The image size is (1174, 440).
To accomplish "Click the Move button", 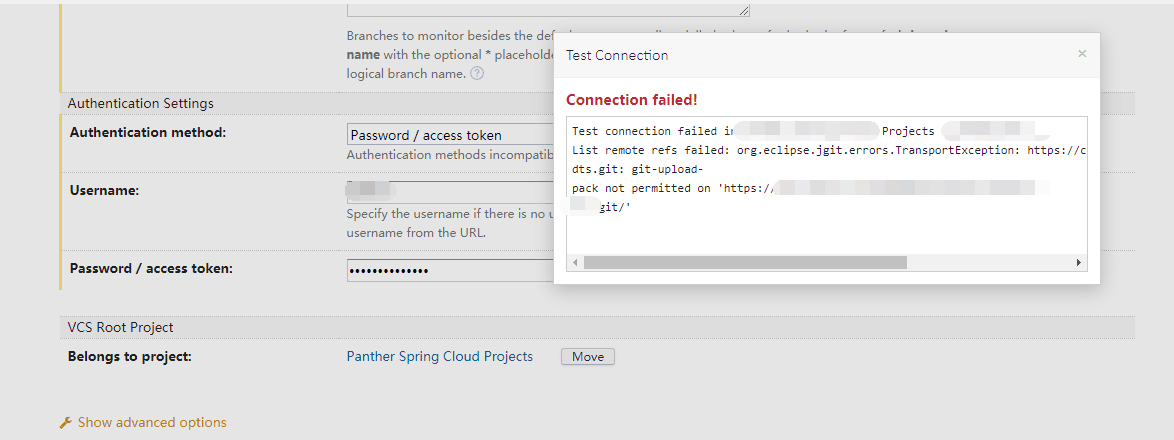I will click(x=588, y=357).
